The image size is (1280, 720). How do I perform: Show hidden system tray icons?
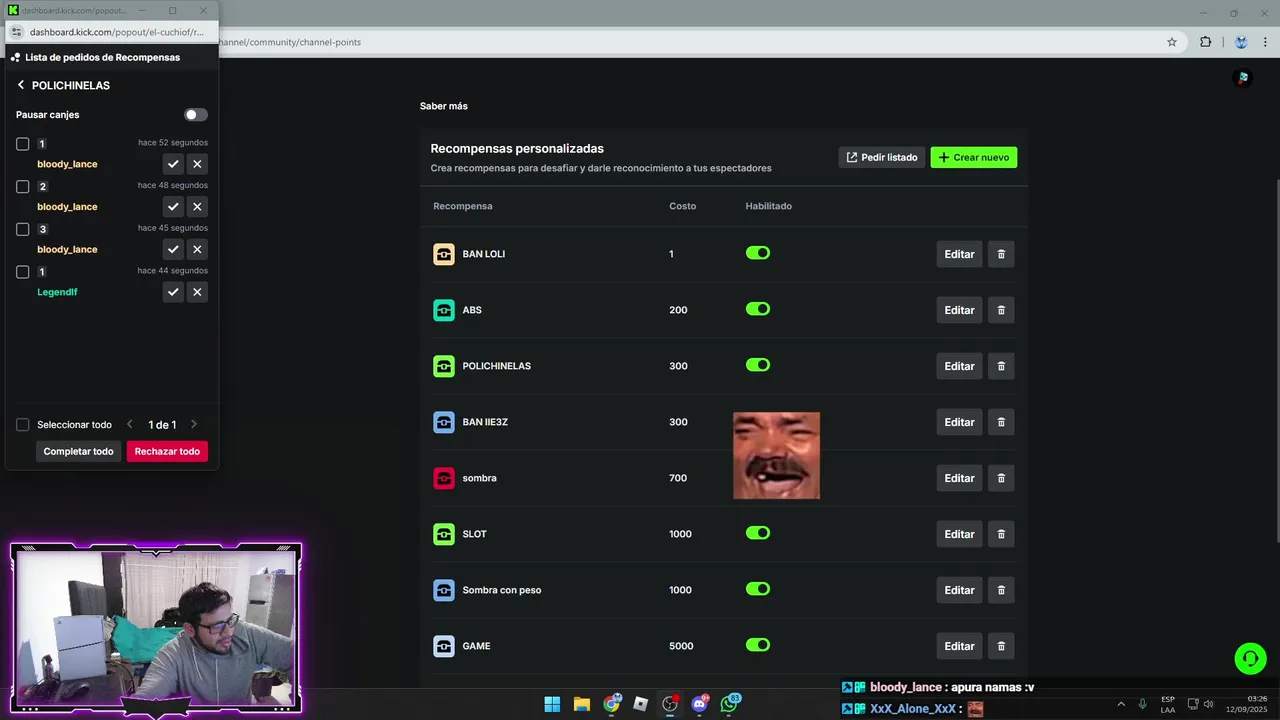1121,704
